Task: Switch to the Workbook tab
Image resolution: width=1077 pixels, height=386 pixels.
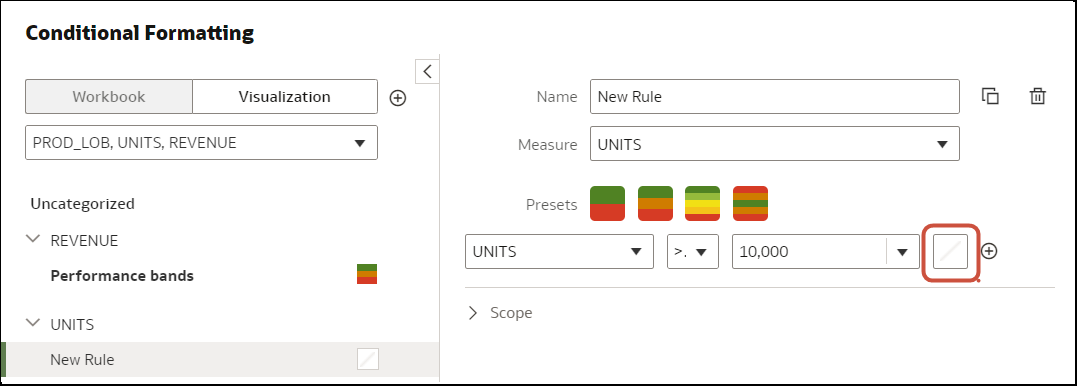Action: tap(109, 97)
